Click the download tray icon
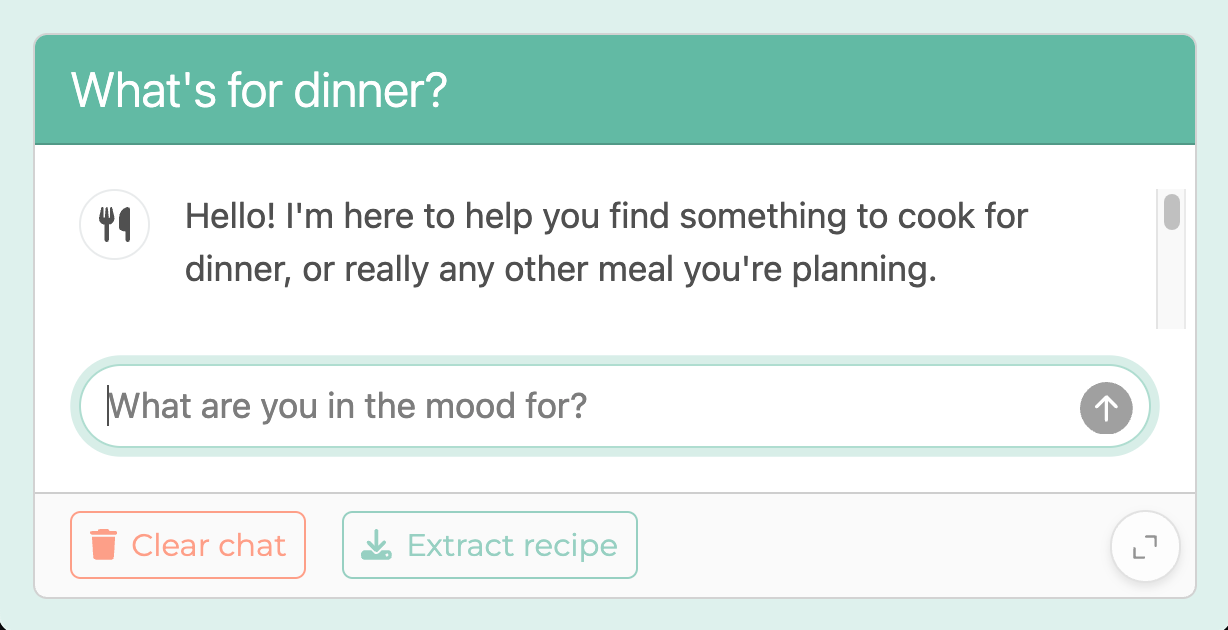The image size is (1228, 630). pos(376,545)
